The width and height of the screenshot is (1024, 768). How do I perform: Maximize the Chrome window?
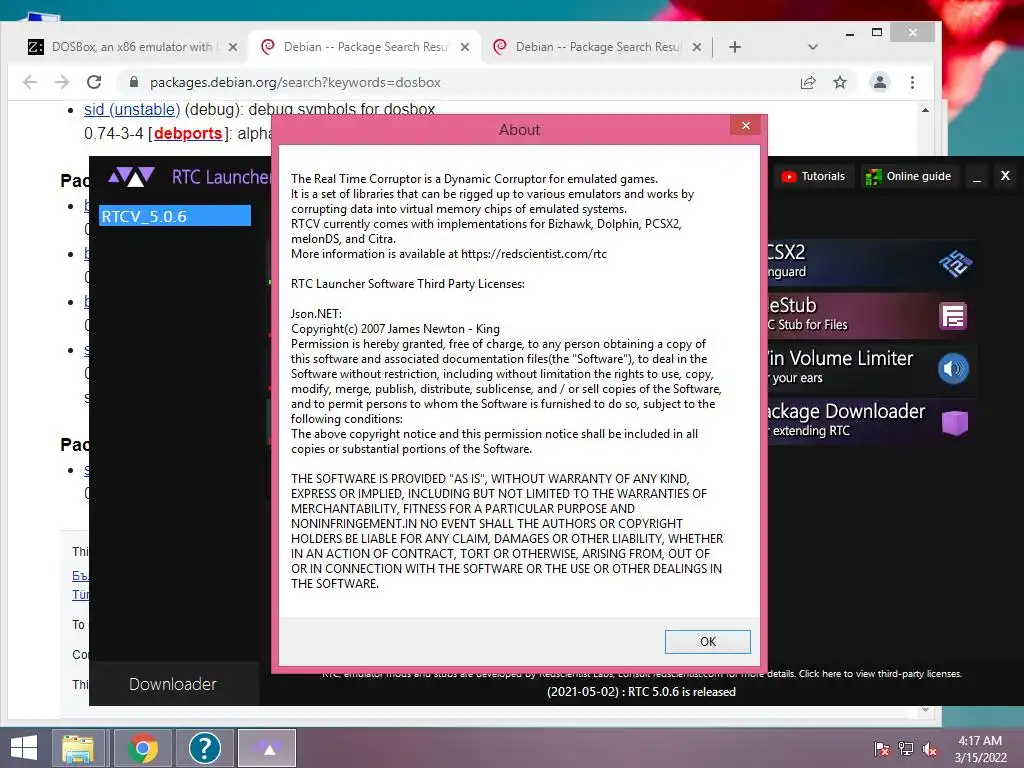877,32
